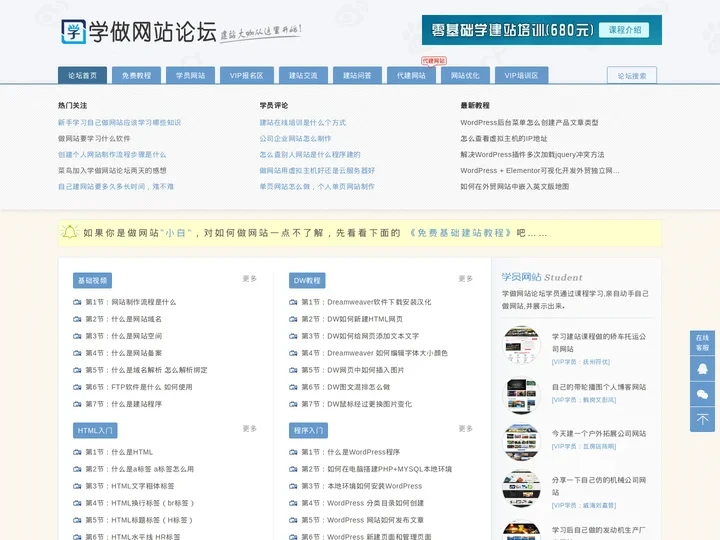Go to the 论坛首页 tab

[83, 75]
